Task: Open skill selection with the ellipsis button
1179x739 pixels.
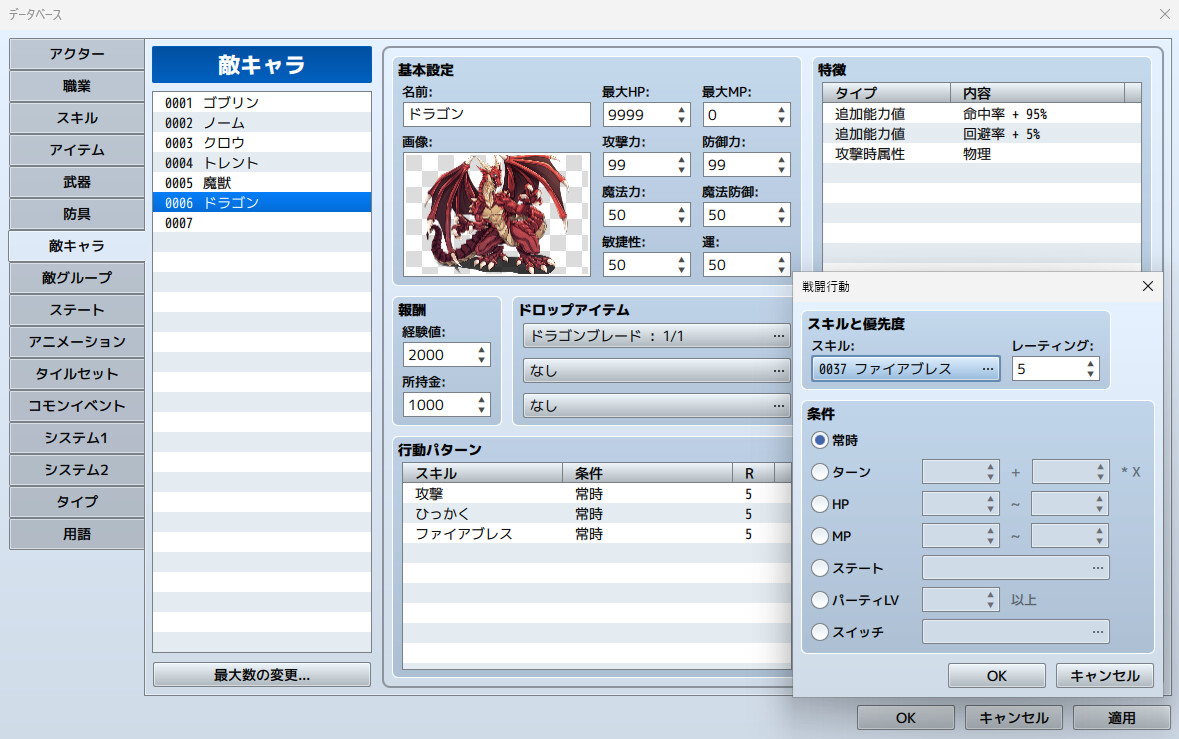Action: click(987, 368)
